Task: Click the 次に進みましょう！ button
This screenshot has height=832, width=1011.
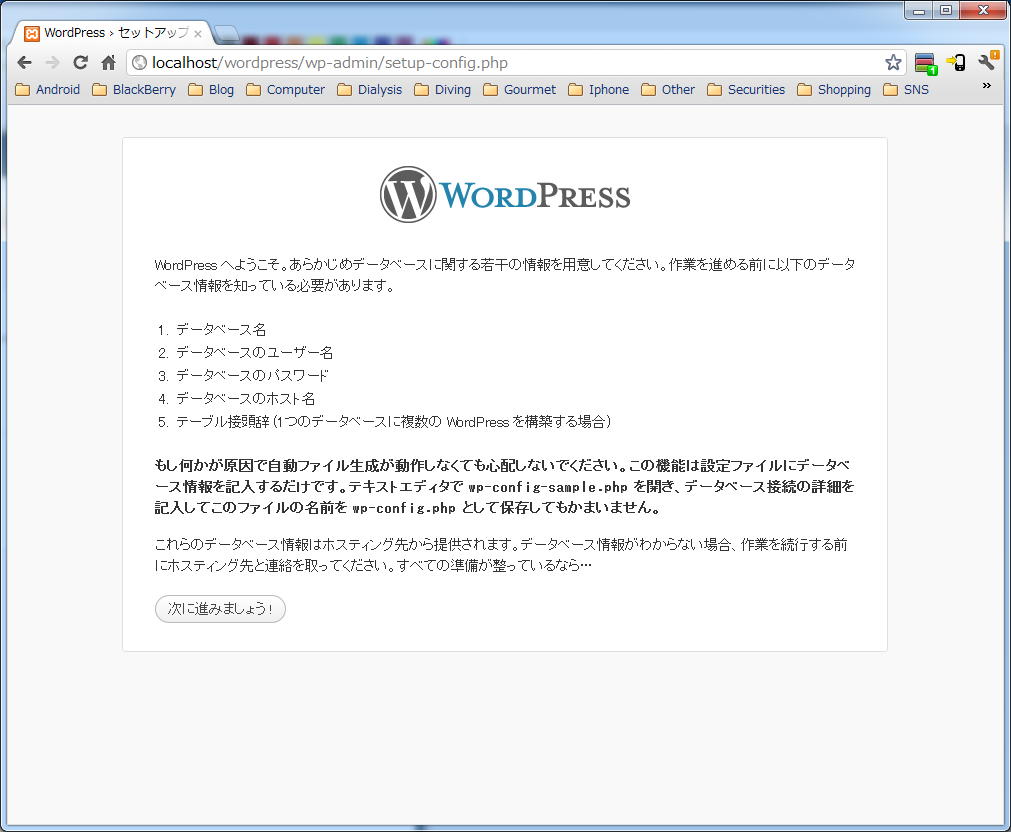Action: [220, 609]
